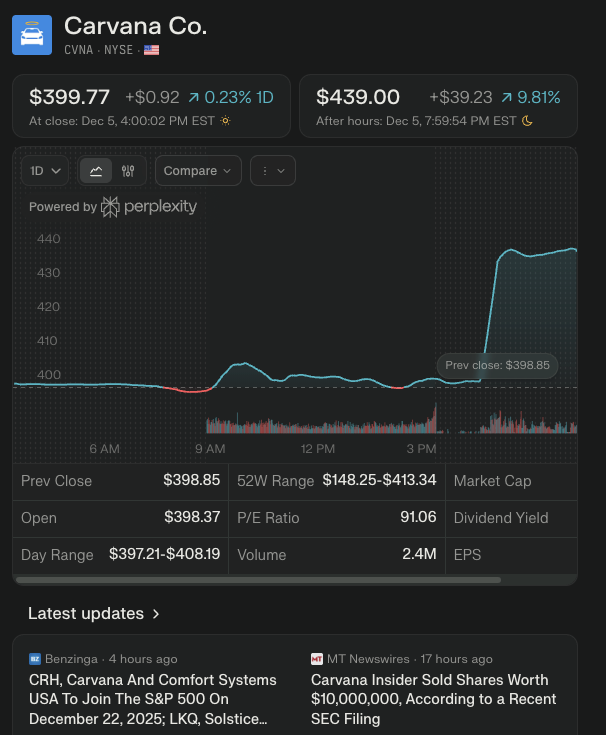Click the 0.23% 1D change value

click(x=232, y=98)
